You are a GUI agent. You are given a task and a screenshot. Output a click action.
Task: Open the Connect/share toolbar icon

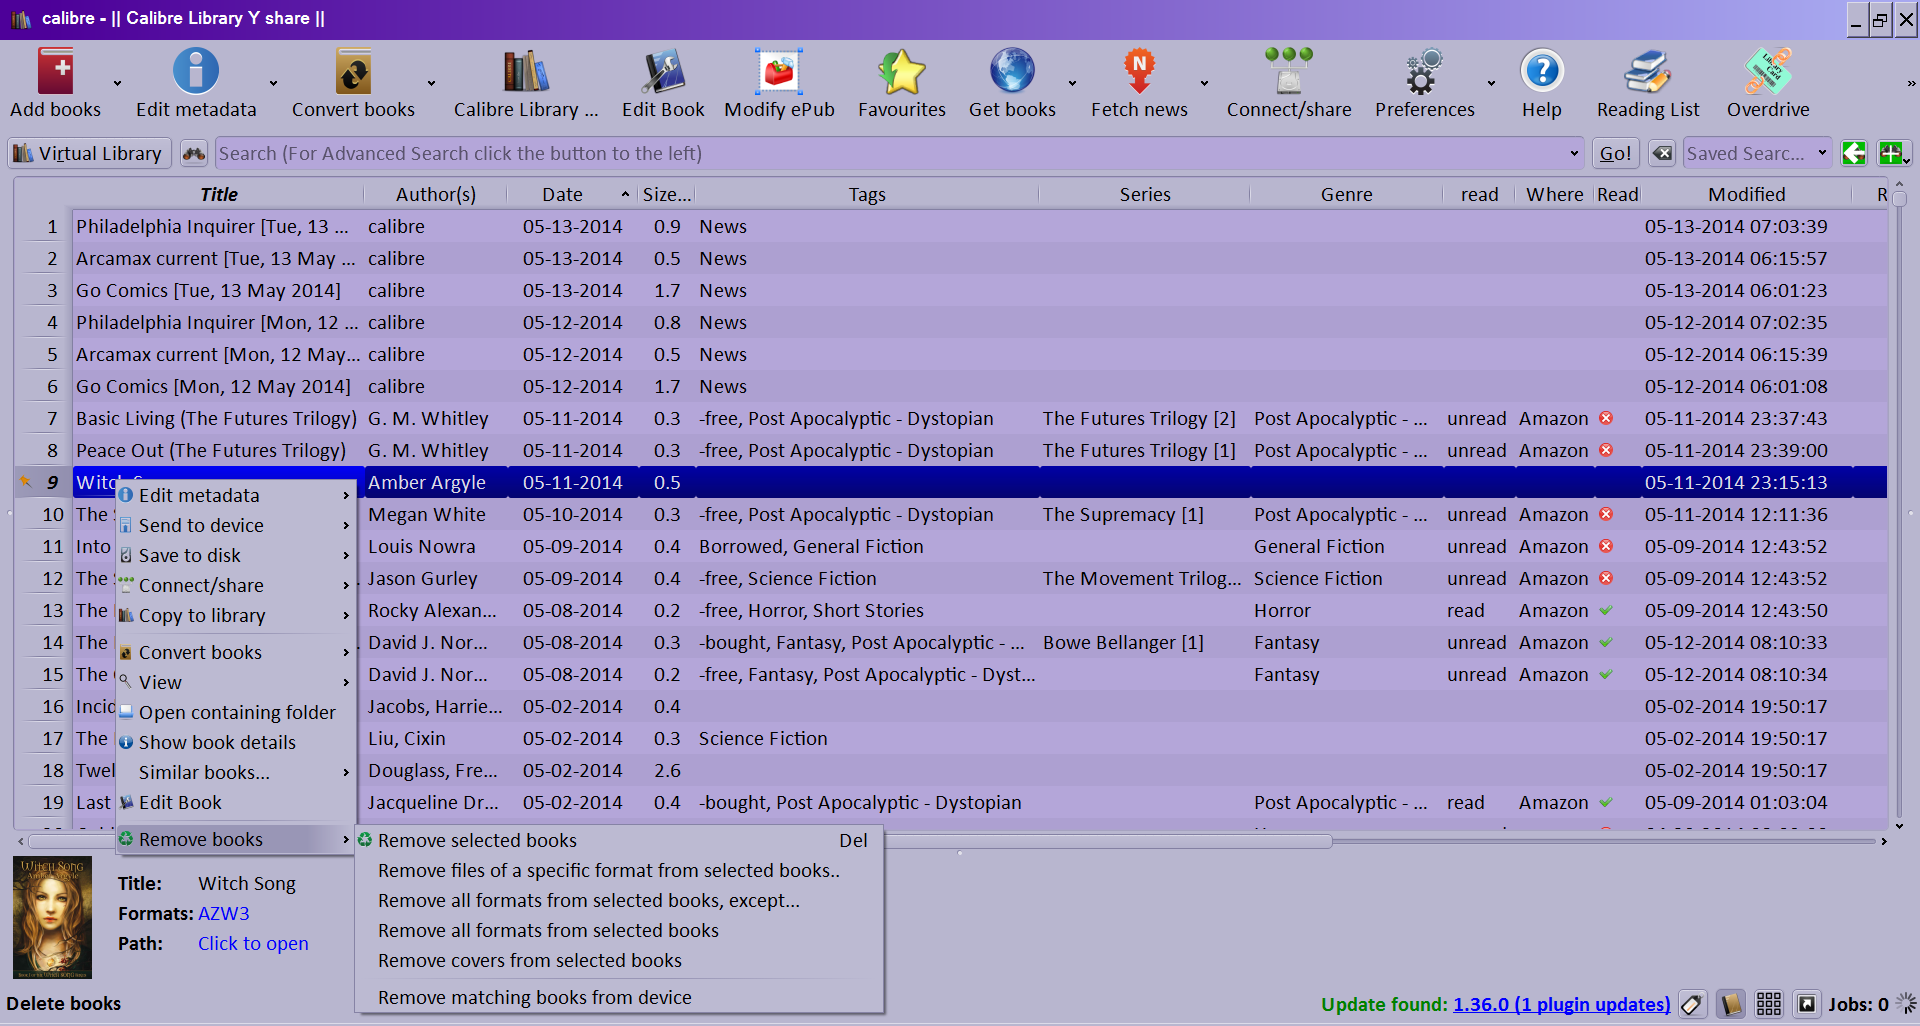[x=1289, y=72]
